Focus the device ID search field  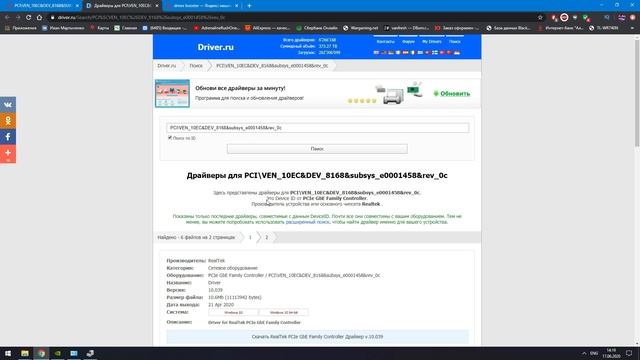tap(317, 128)
